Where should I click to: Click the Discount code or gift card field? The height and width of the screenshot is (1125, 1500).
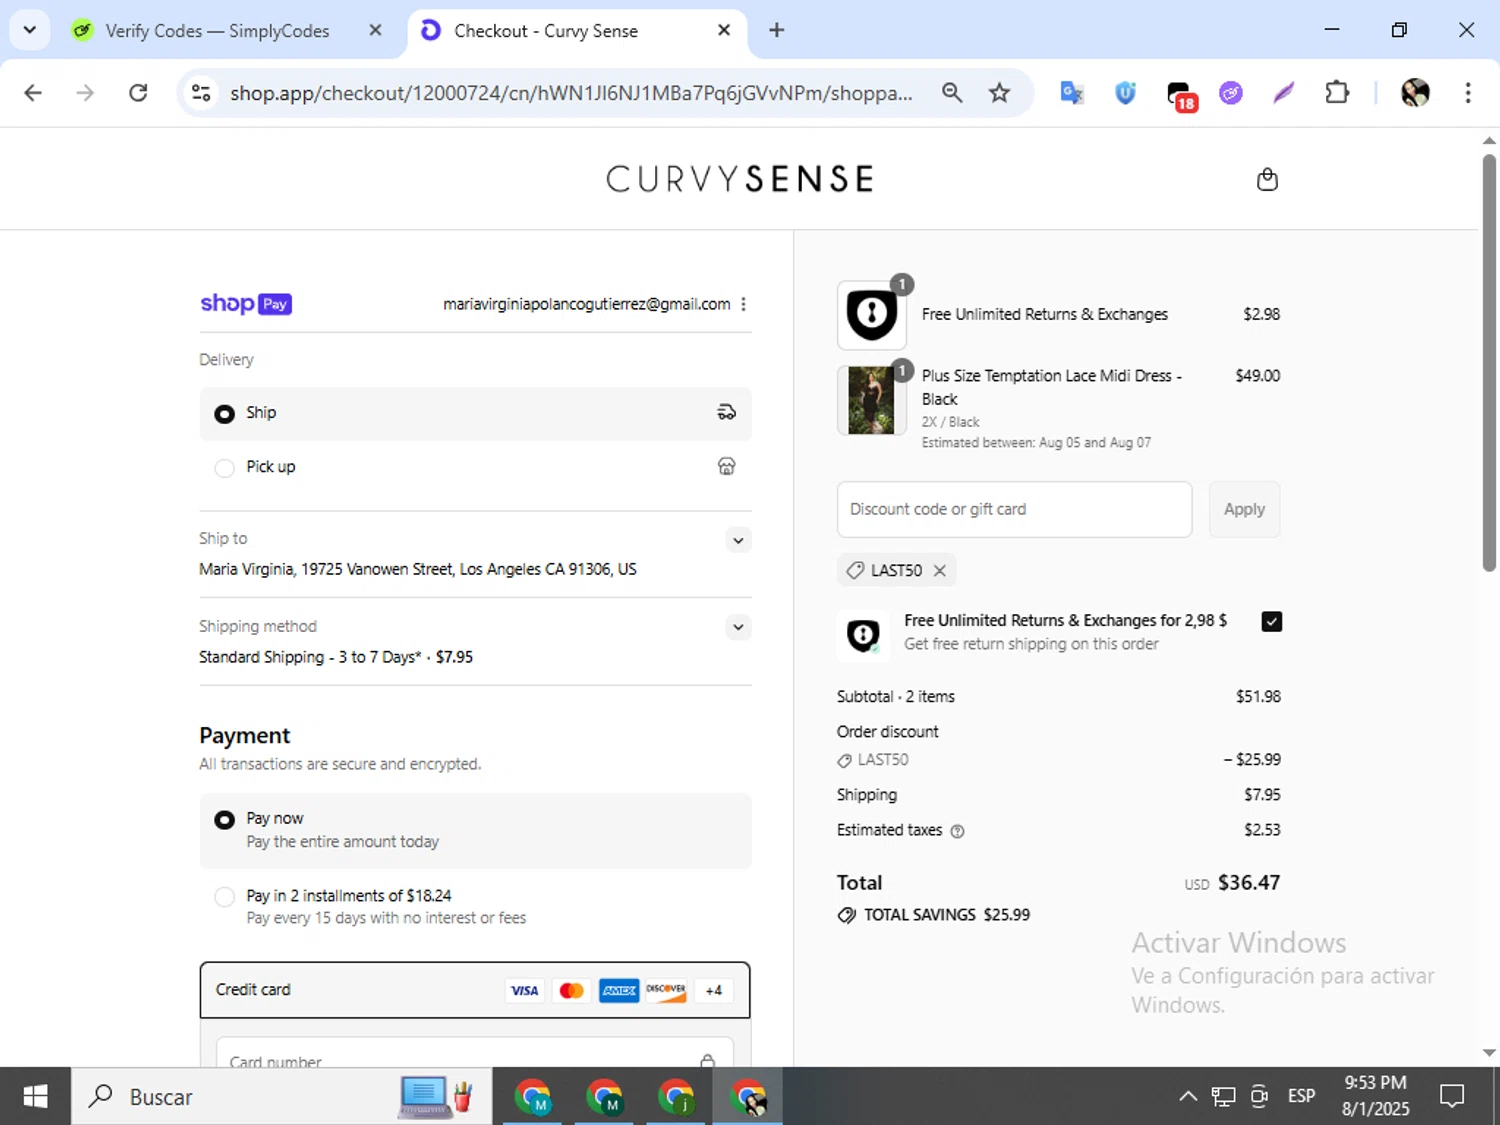(1014, 509)
